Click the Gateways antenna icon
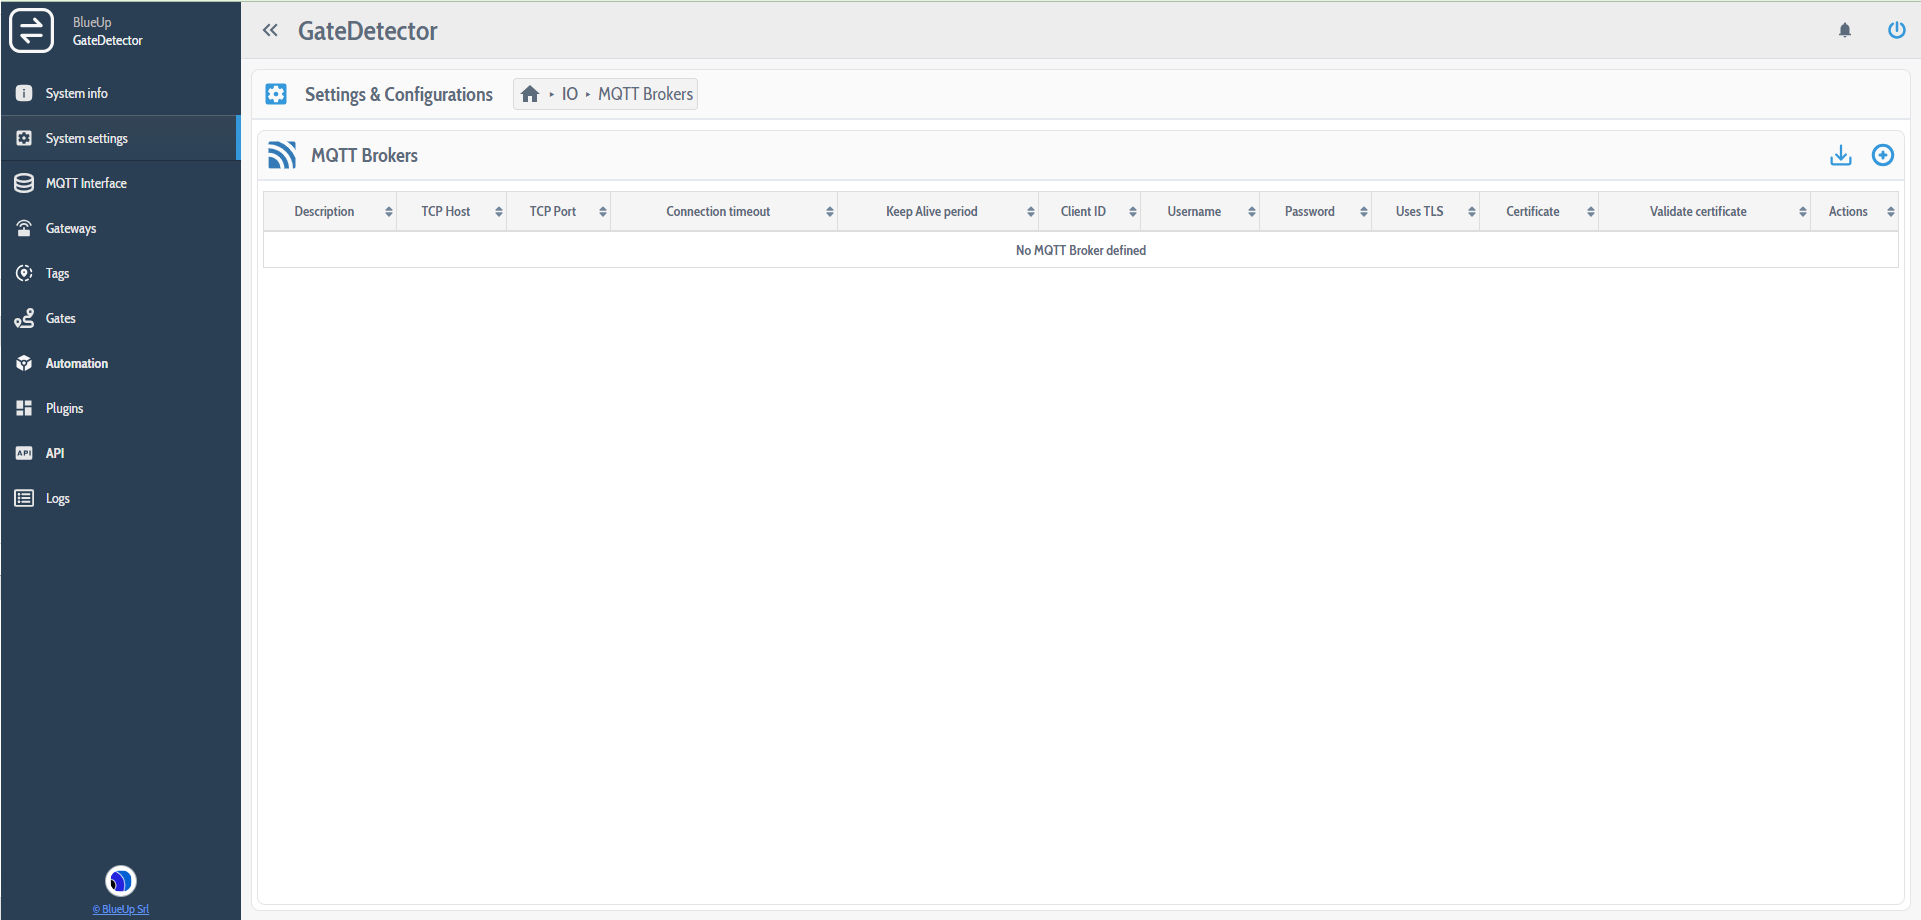The image size is (1921, 920). pos(23,228)
